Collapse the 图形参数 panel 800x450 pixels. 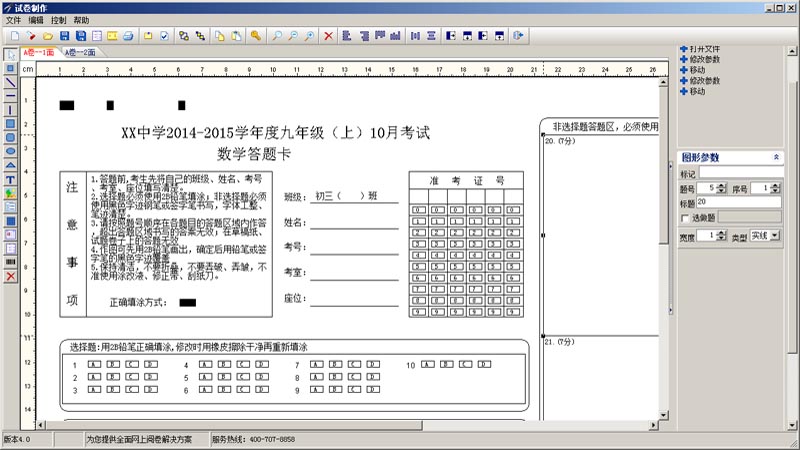pyautogui.click(x=777, y=158)
